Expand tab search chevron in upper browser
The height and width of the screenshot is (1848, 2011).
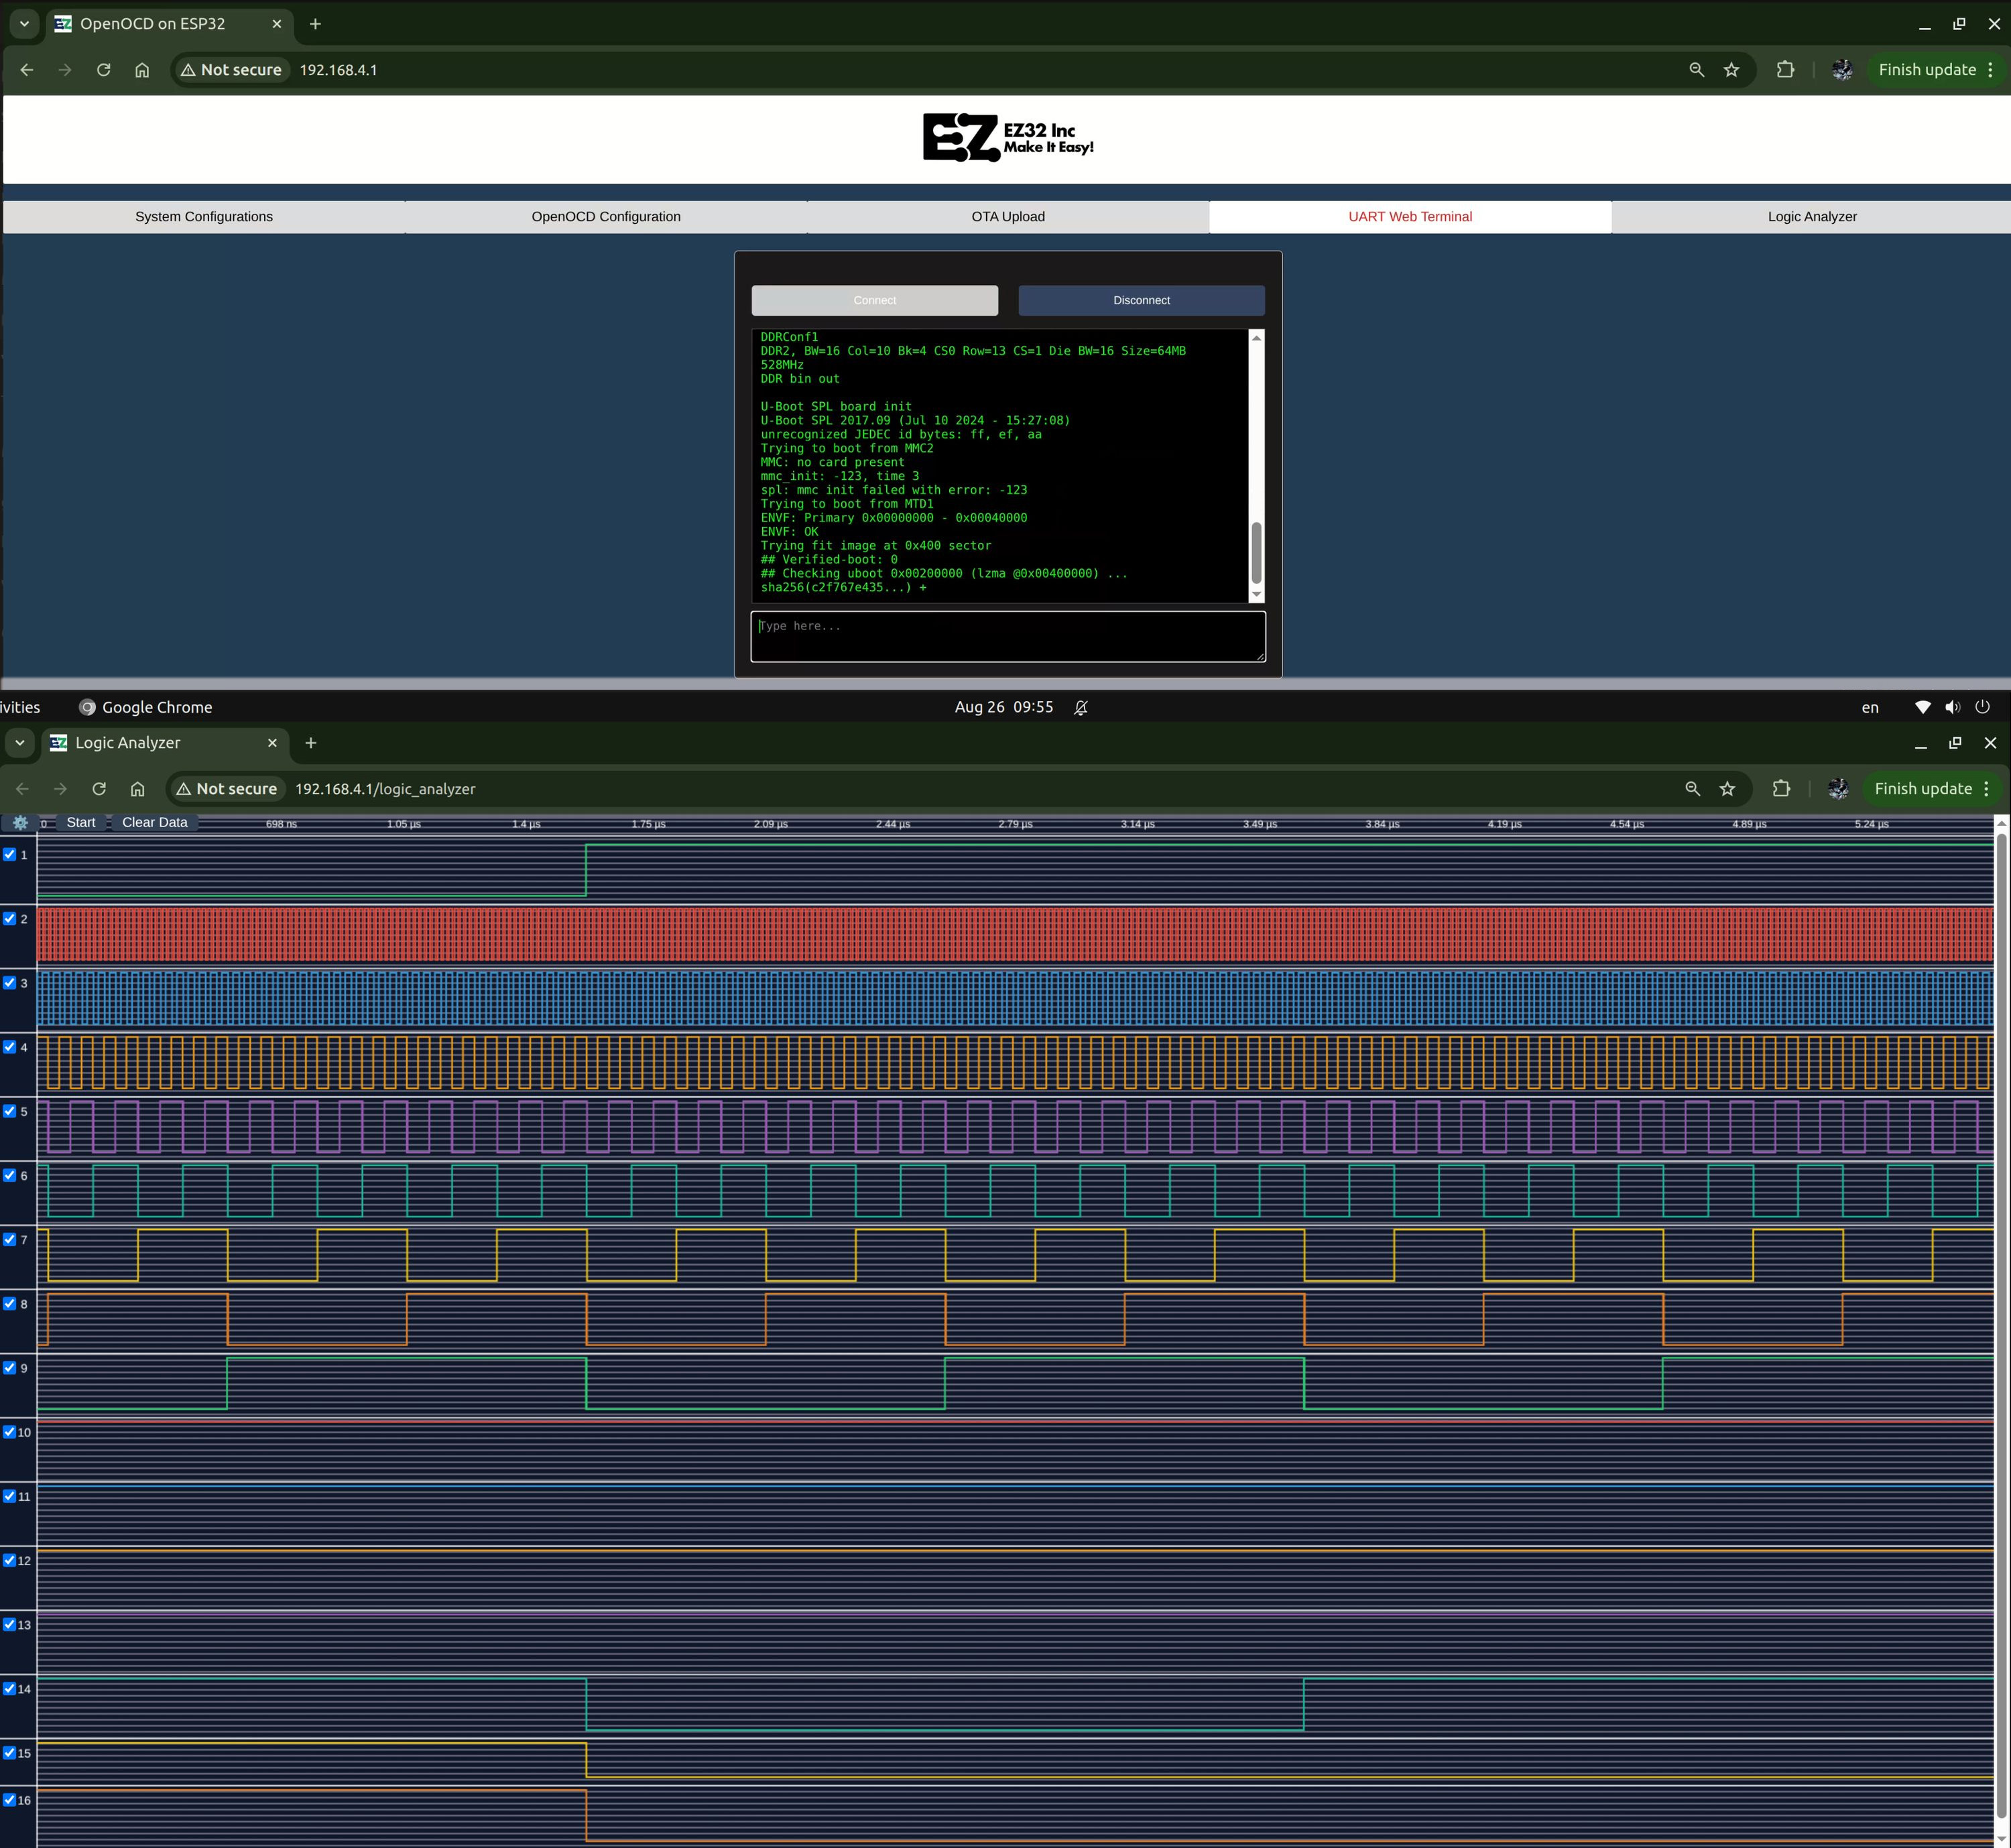(24, 24)
